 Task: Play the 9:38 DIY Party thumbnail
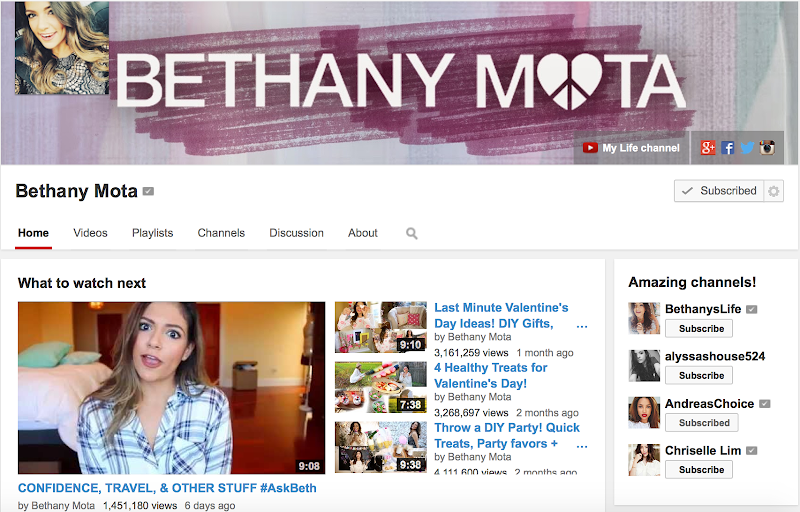point(381,447)
